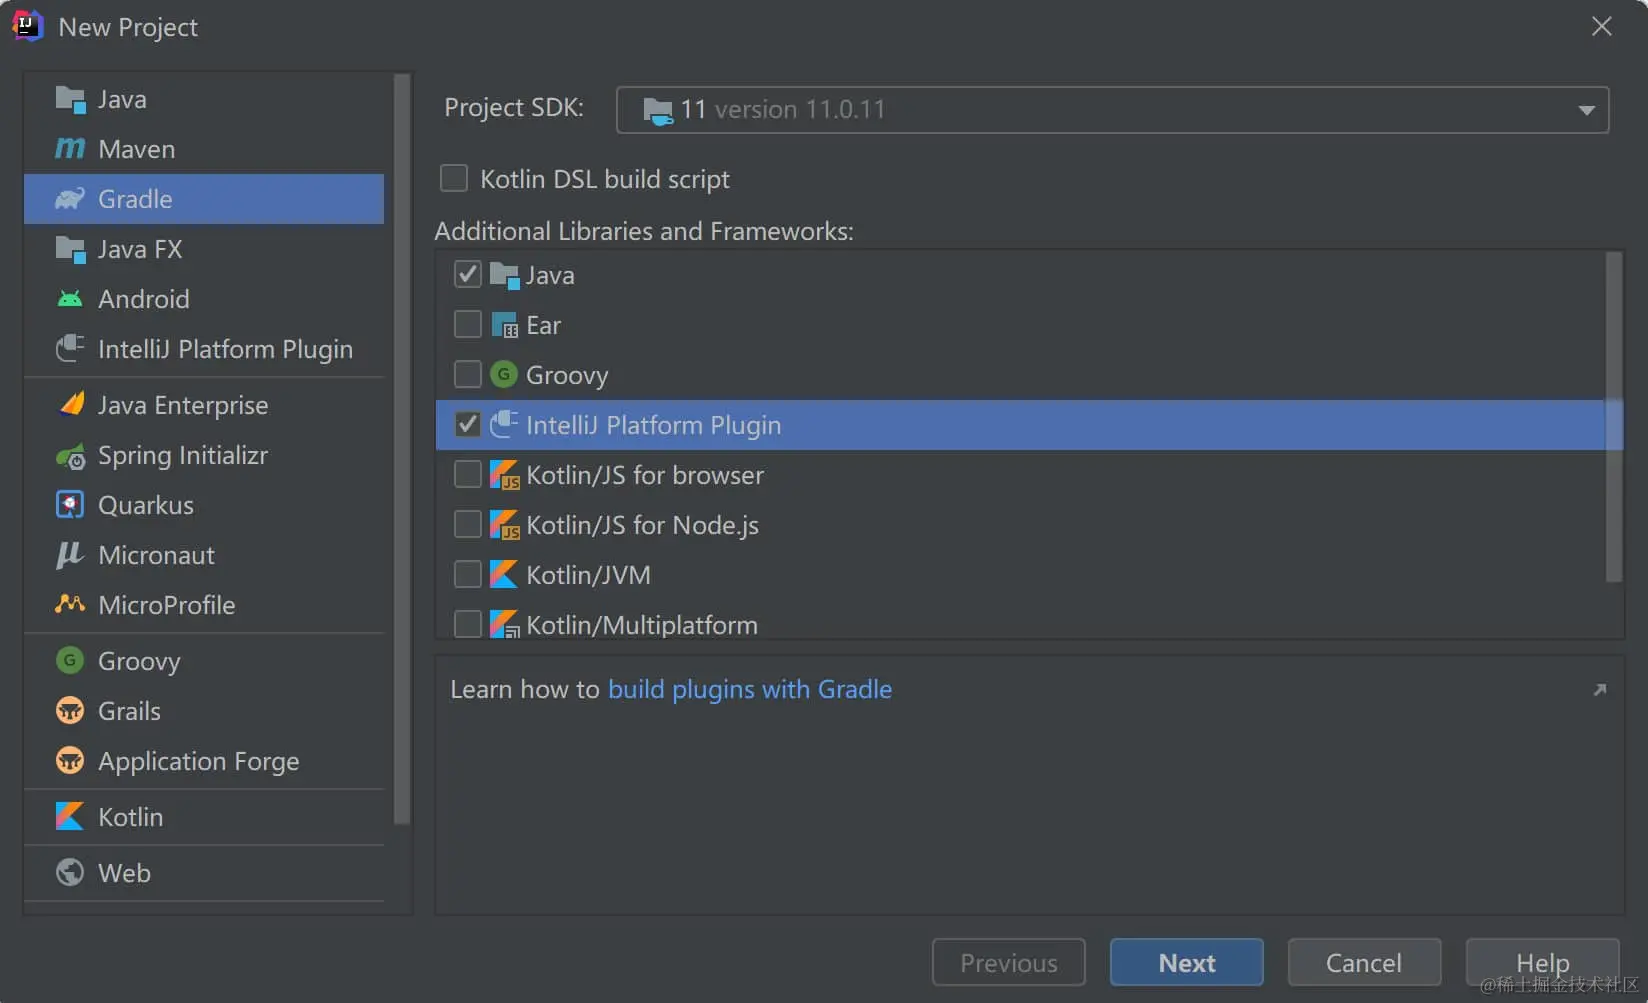Check the Kotlin/JVM checkbox
This screenshot has height=1003, width=1648.
(x=468, y=574)
